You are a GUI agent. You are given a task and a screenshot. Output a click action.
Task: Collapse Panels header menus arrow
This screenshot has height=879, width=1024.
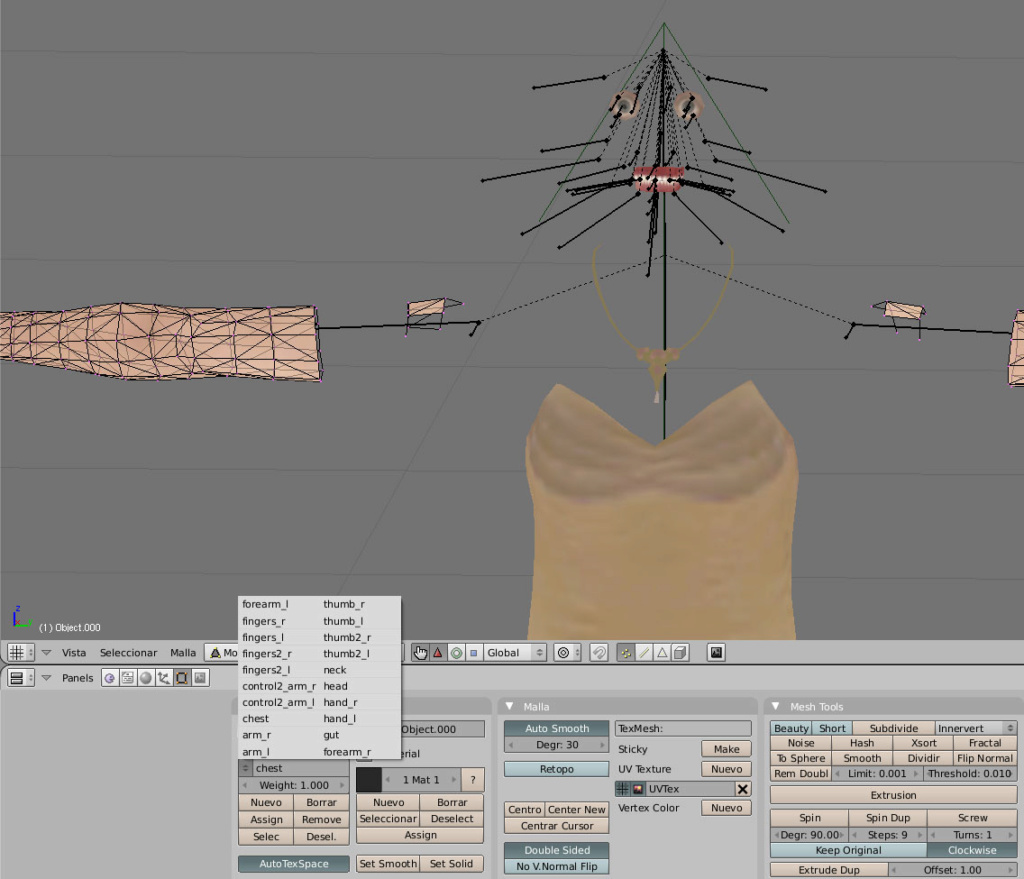pos(46,678)
